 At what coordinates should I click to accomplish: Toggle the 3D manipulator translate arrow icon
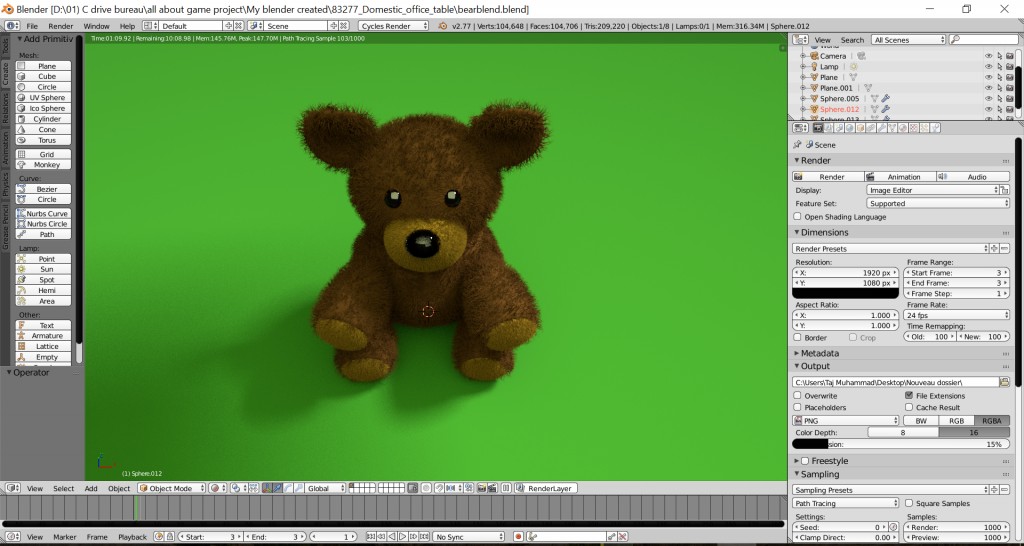click(278, 488)
